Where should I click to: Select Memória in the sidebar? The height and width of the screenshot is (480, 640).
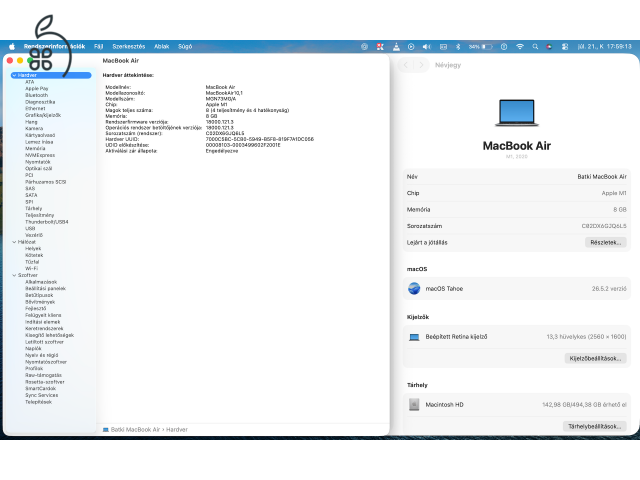tap(35, 149)
